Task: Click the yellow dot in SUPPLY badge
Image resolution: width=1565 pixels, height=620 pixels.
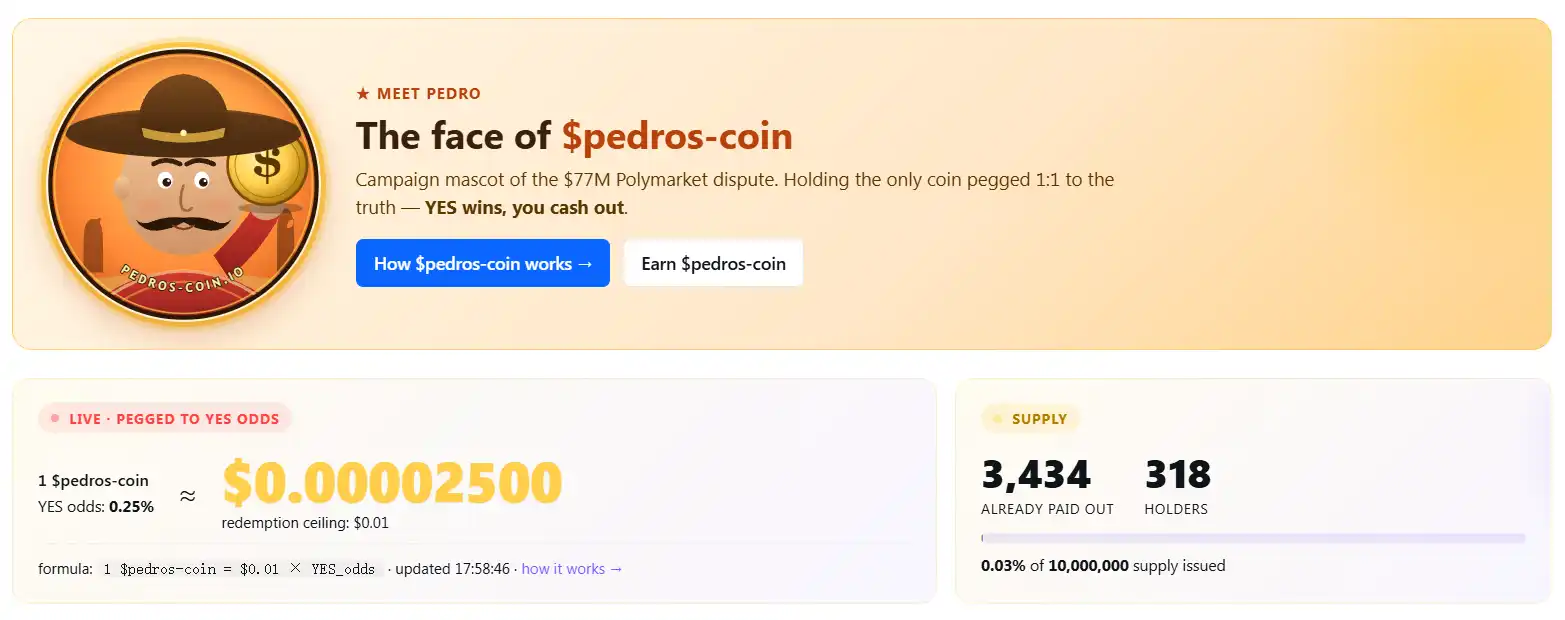Action: [997, 419]
